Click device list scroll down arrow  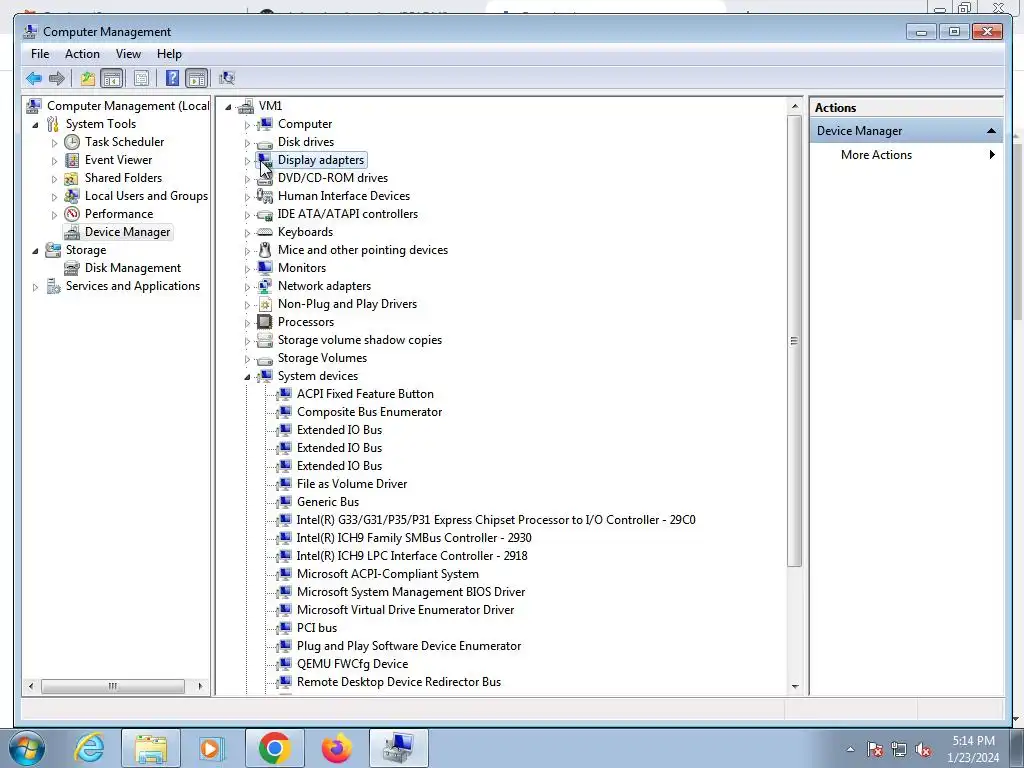tap(795, 686)
